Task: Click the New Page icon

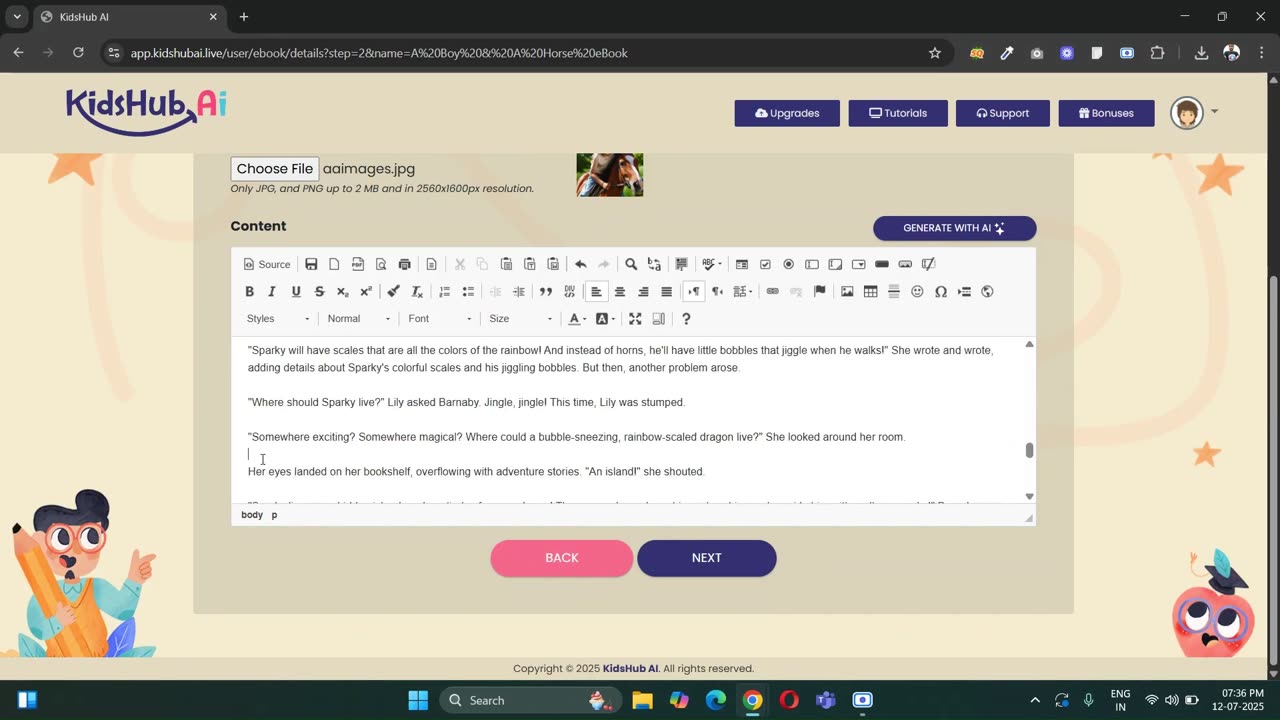Action: (334, 264)
